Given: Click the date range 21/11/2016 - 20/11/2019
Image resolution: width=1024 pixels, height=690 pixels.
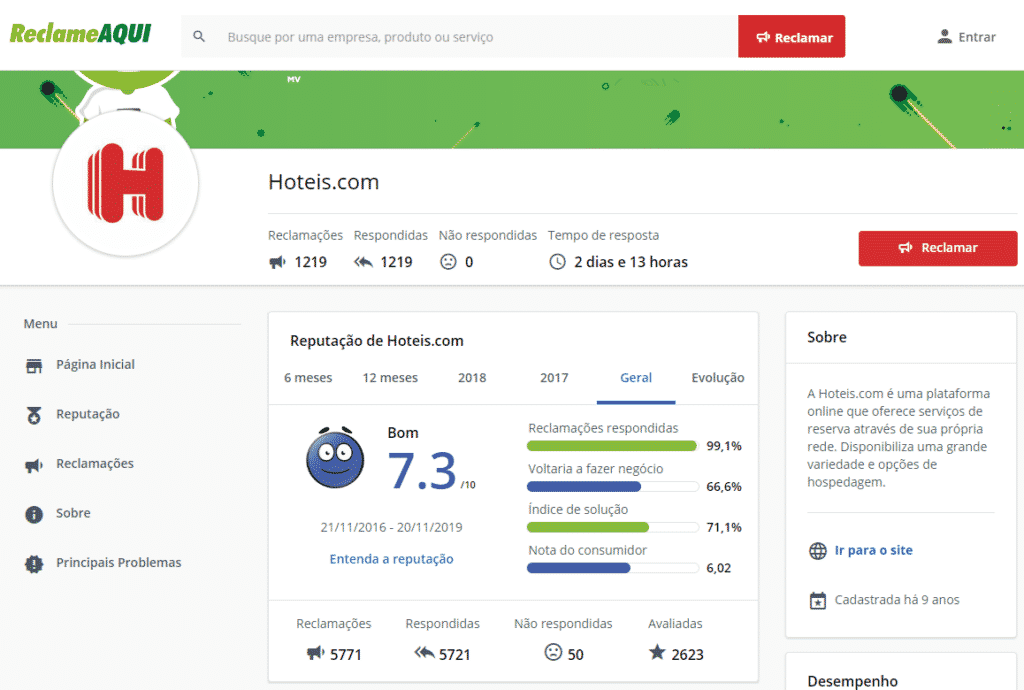Looking at the screenshot, I should 391,527.
